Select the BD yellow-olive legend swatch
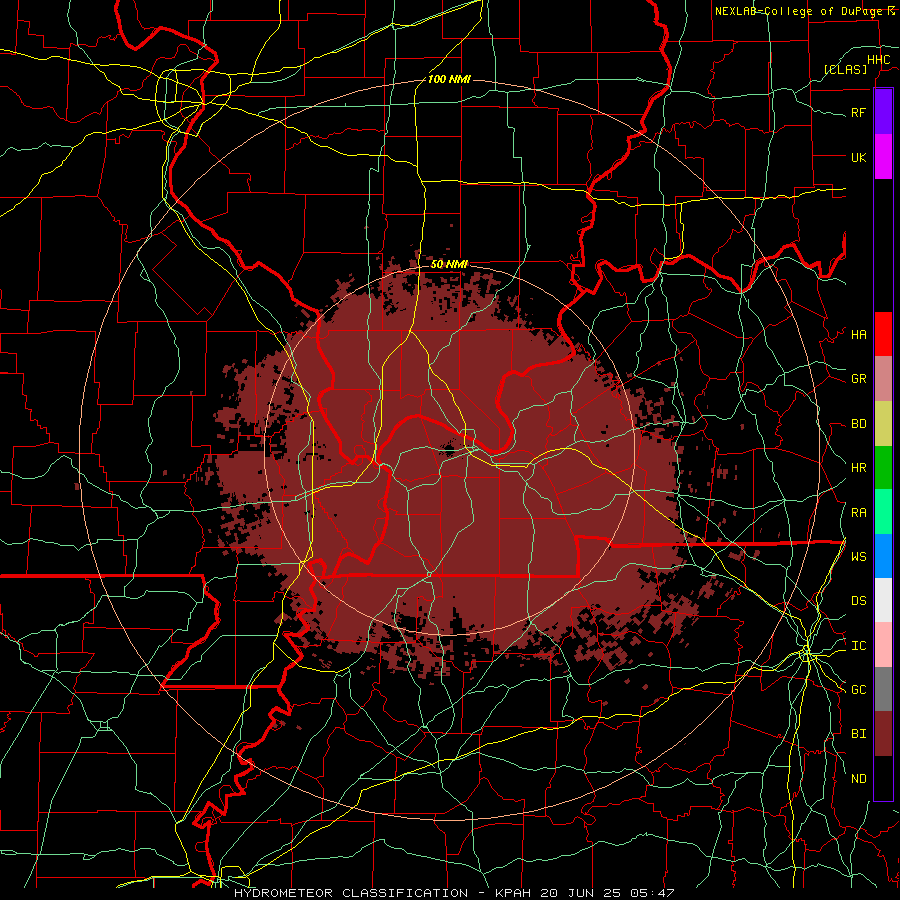 (883, 423)
